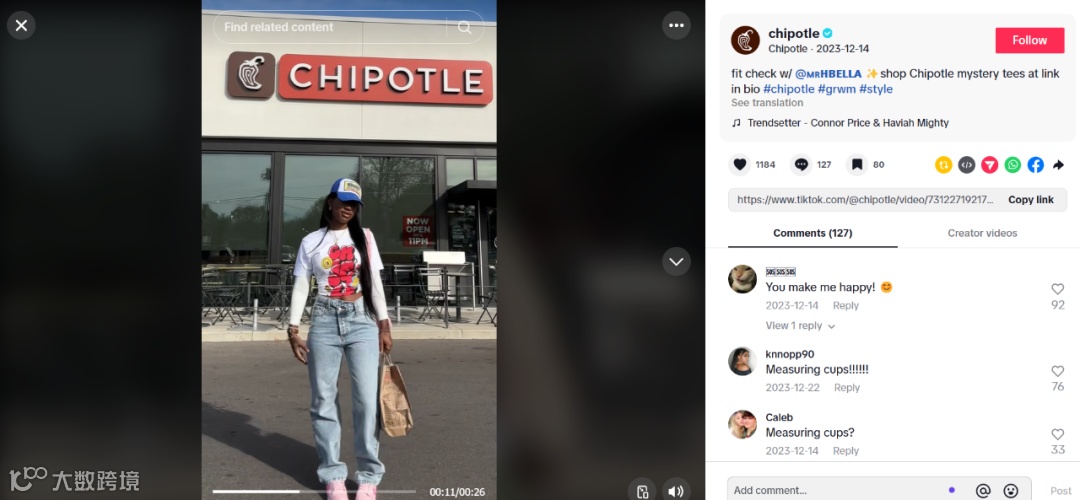Screen dimensions: 1080x500
Task: Save video with the bookmark icon
Action: point(857,165)
